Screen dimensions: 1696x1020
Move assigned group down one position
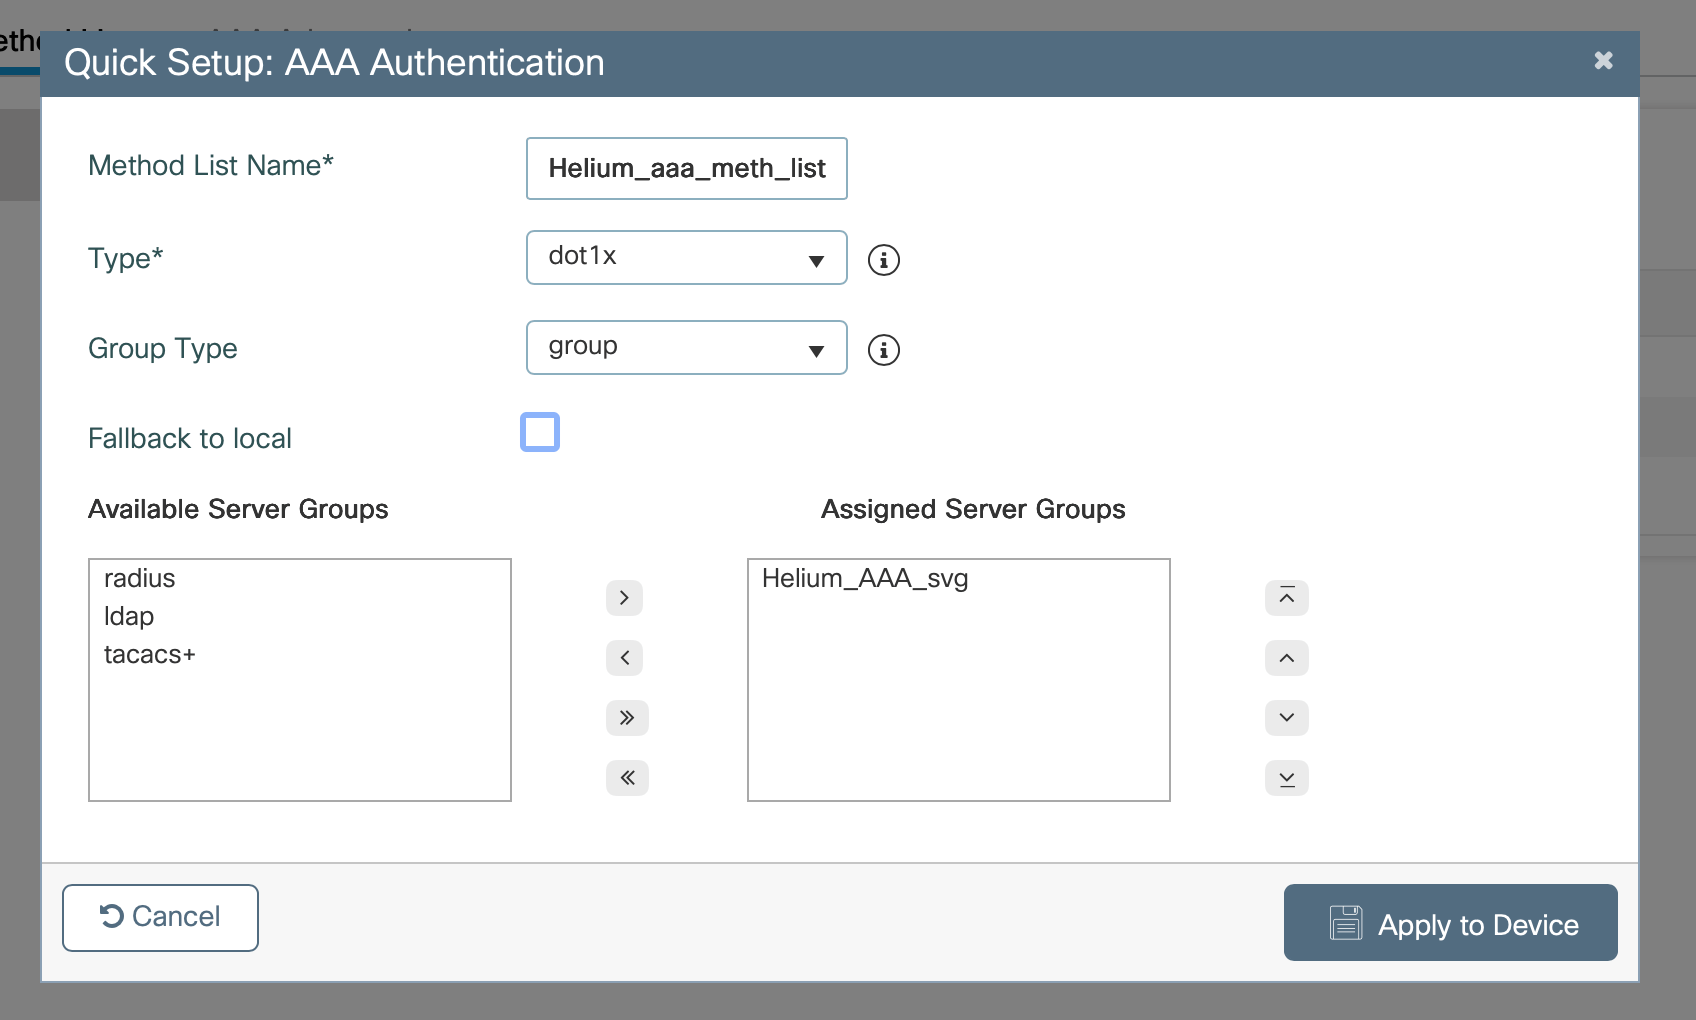click(1286, 718)
